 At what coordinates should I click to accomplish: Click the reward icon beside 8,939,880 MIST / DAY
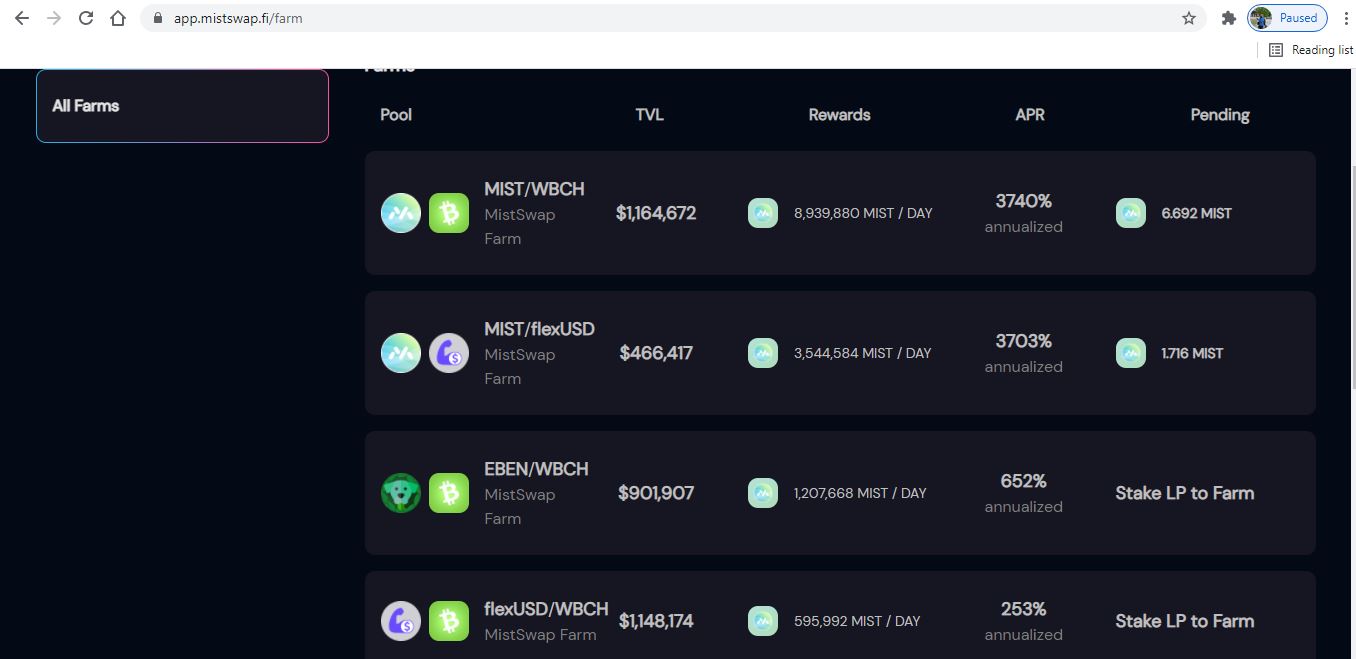763,213
